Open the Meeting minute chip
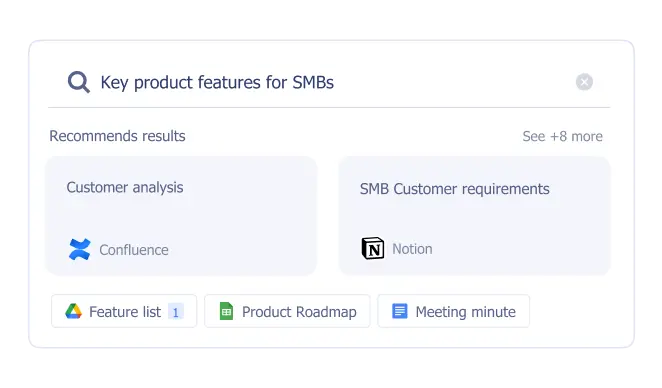 [x=453, y=311]
